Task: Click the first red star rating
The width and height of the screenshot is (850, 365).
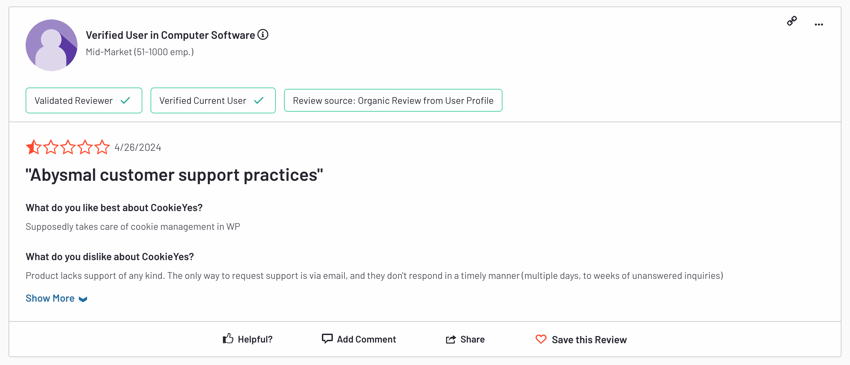Action: (33, 147)
